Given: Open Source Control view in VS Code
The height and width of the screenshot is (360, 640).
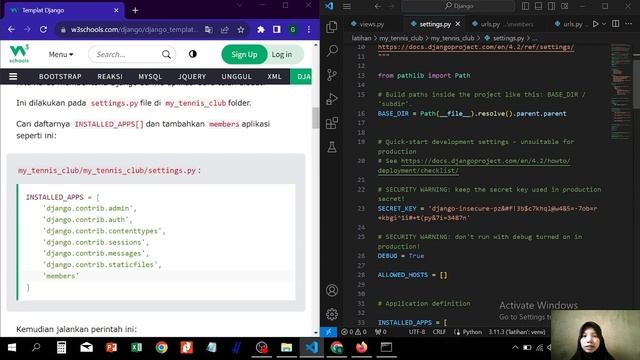Looking at the screenshot, I should point(332,75).
